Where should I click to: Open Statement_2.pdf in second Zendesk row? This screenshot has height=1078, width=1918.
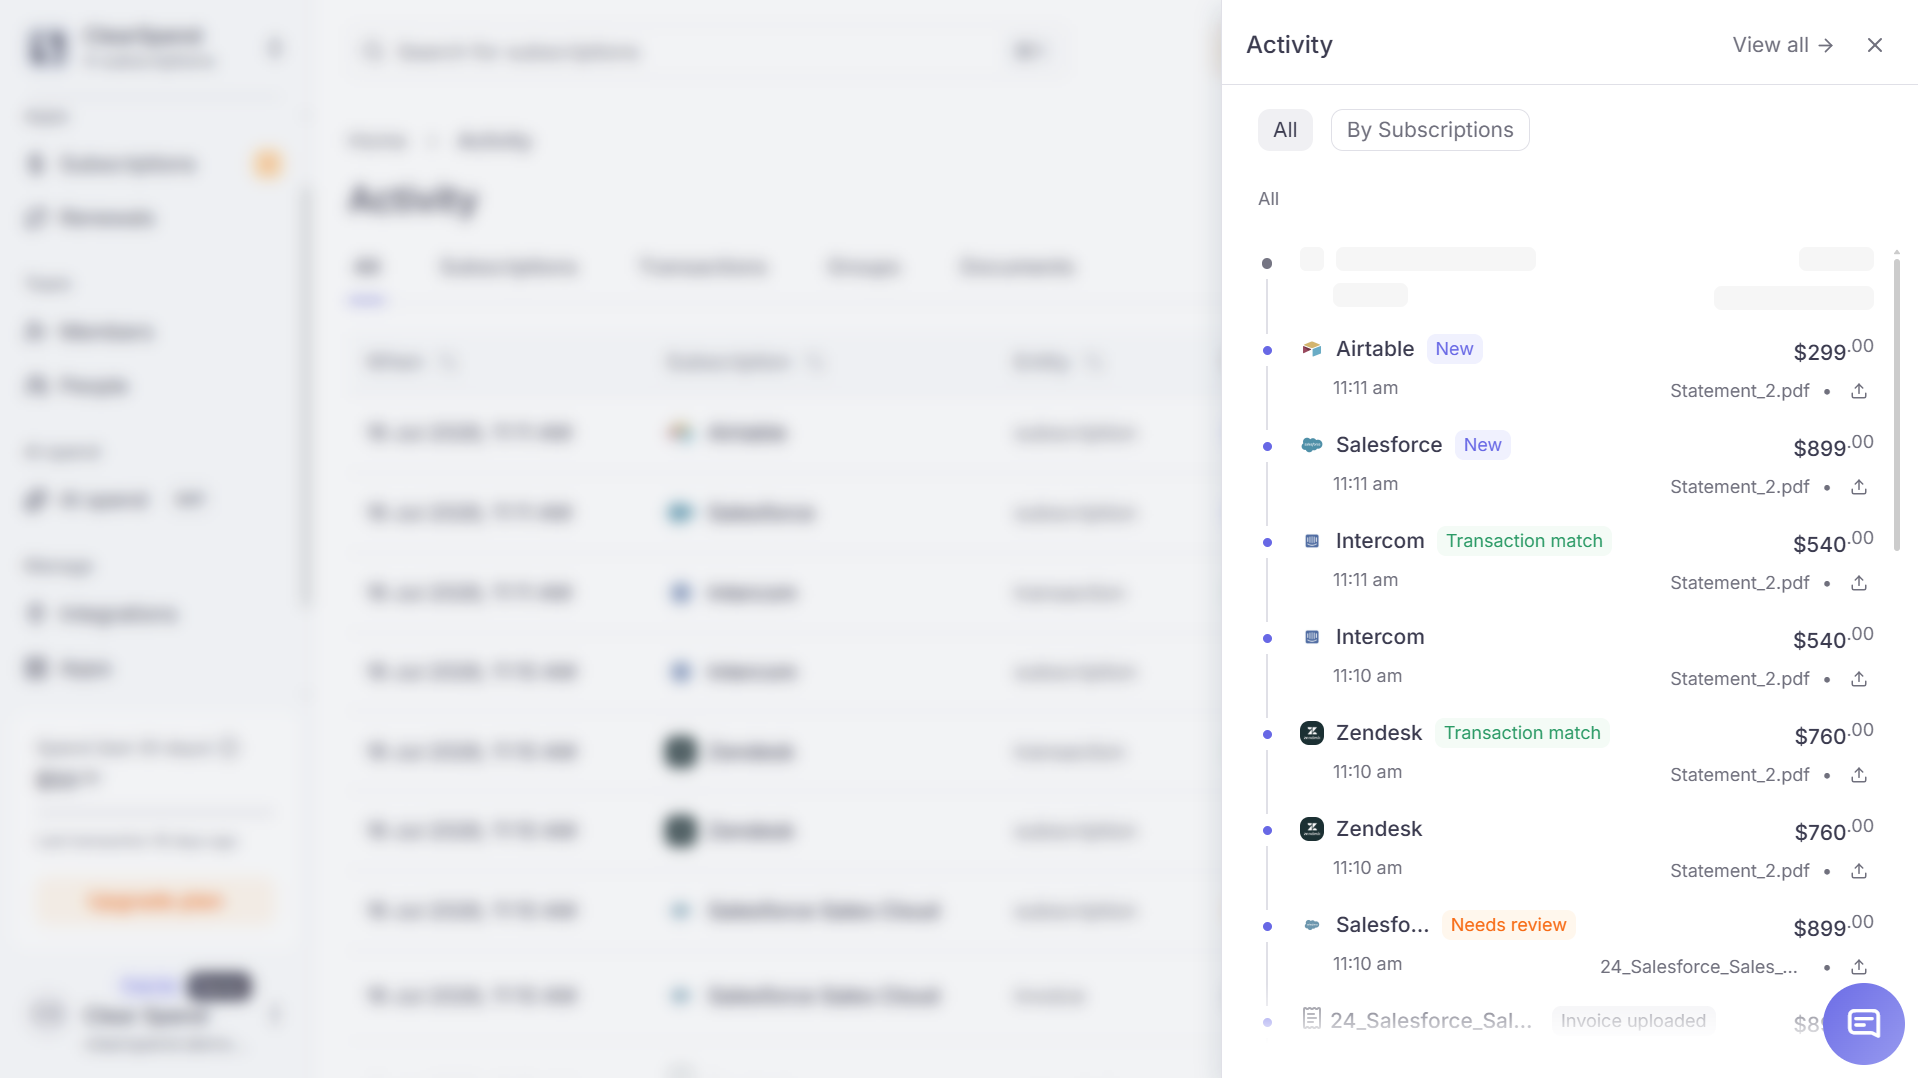[1740, 871]
